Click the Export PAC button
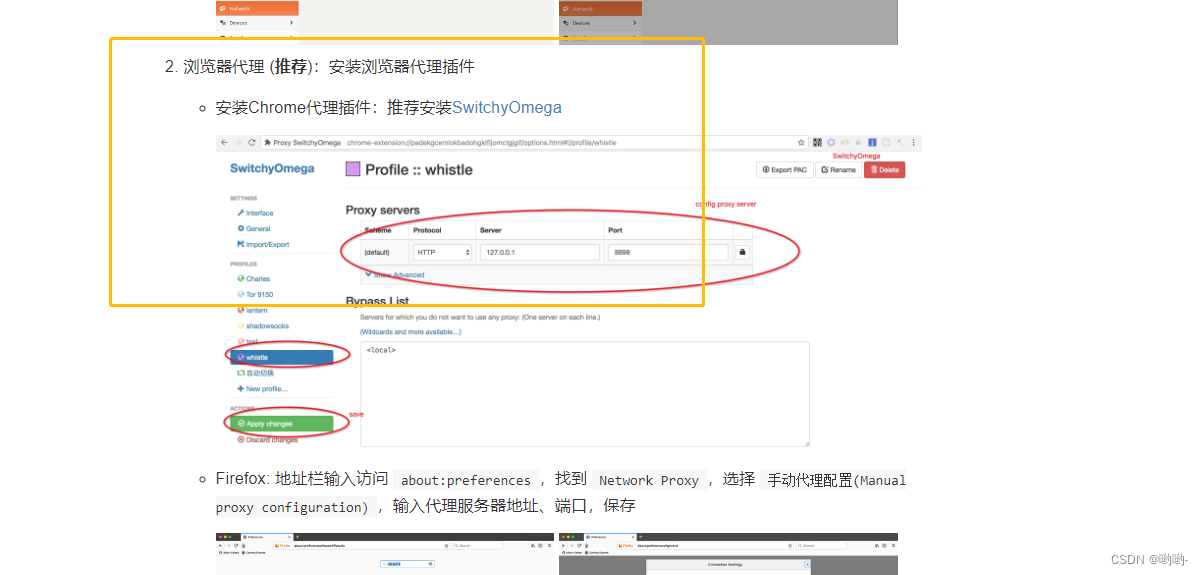This screenshot has width=1203, height=575. [x=784, y=170]
